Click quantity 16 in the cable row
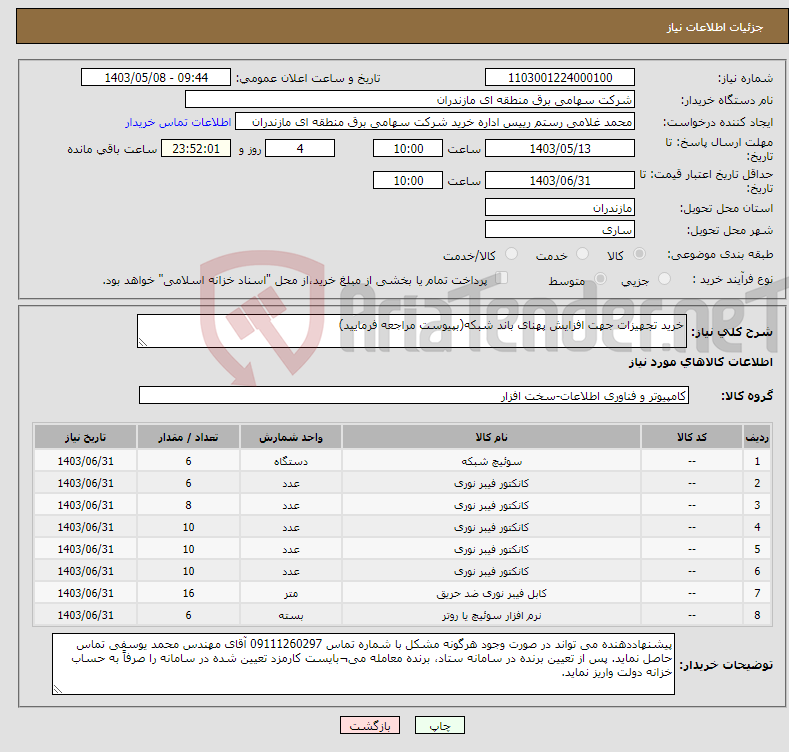Image resolution: width=789 pixels, height=752 pixels. click(188, 593)
